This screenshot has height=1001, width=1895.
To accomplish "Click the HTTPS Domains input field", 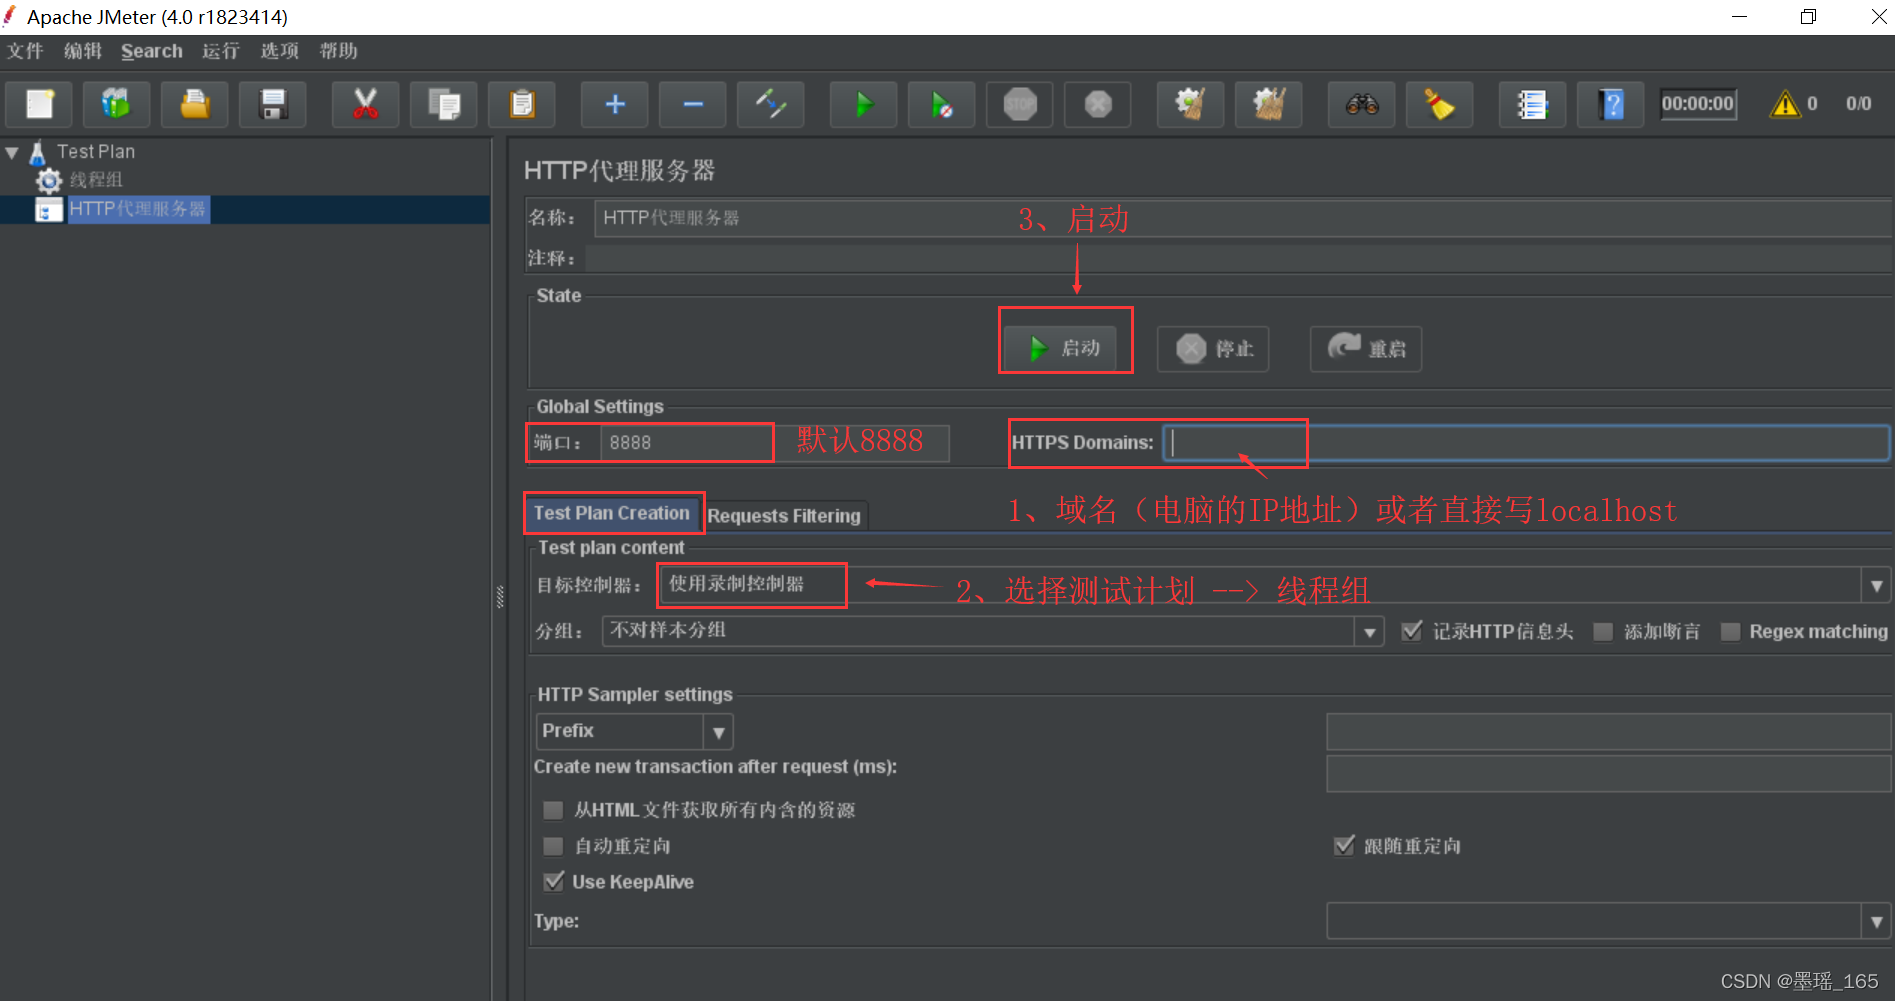I will 1526,443.
